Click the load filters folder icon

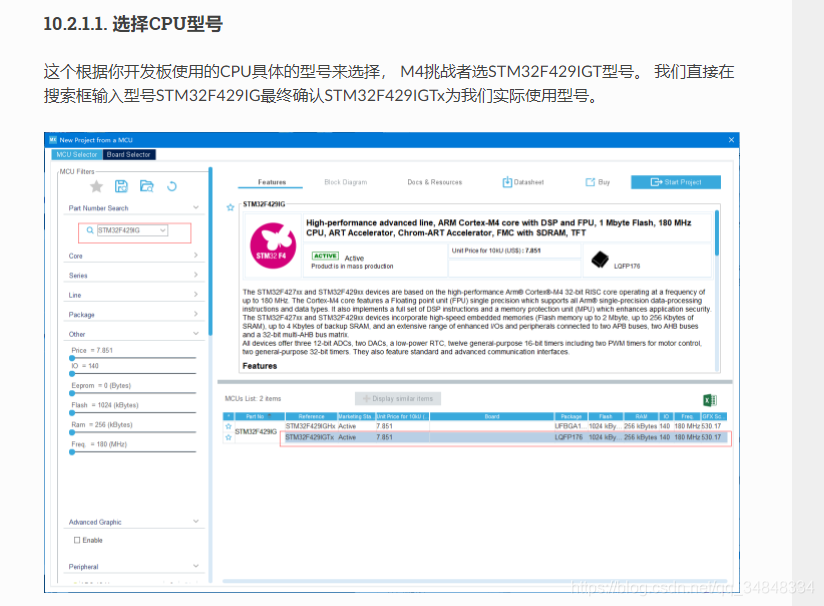coord(147,186)
